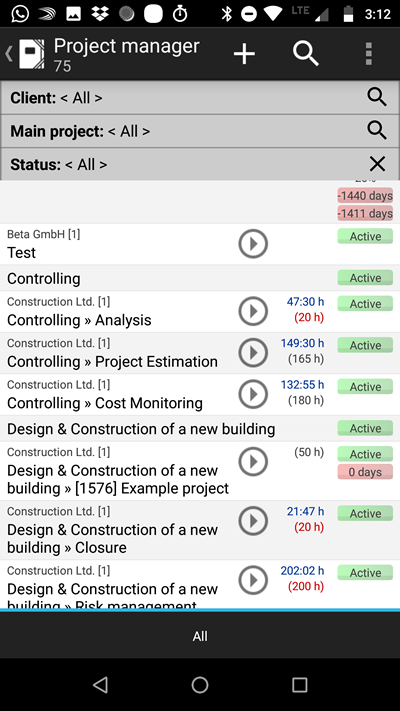Tap the Project manager app logo icon

pos(31,54)
